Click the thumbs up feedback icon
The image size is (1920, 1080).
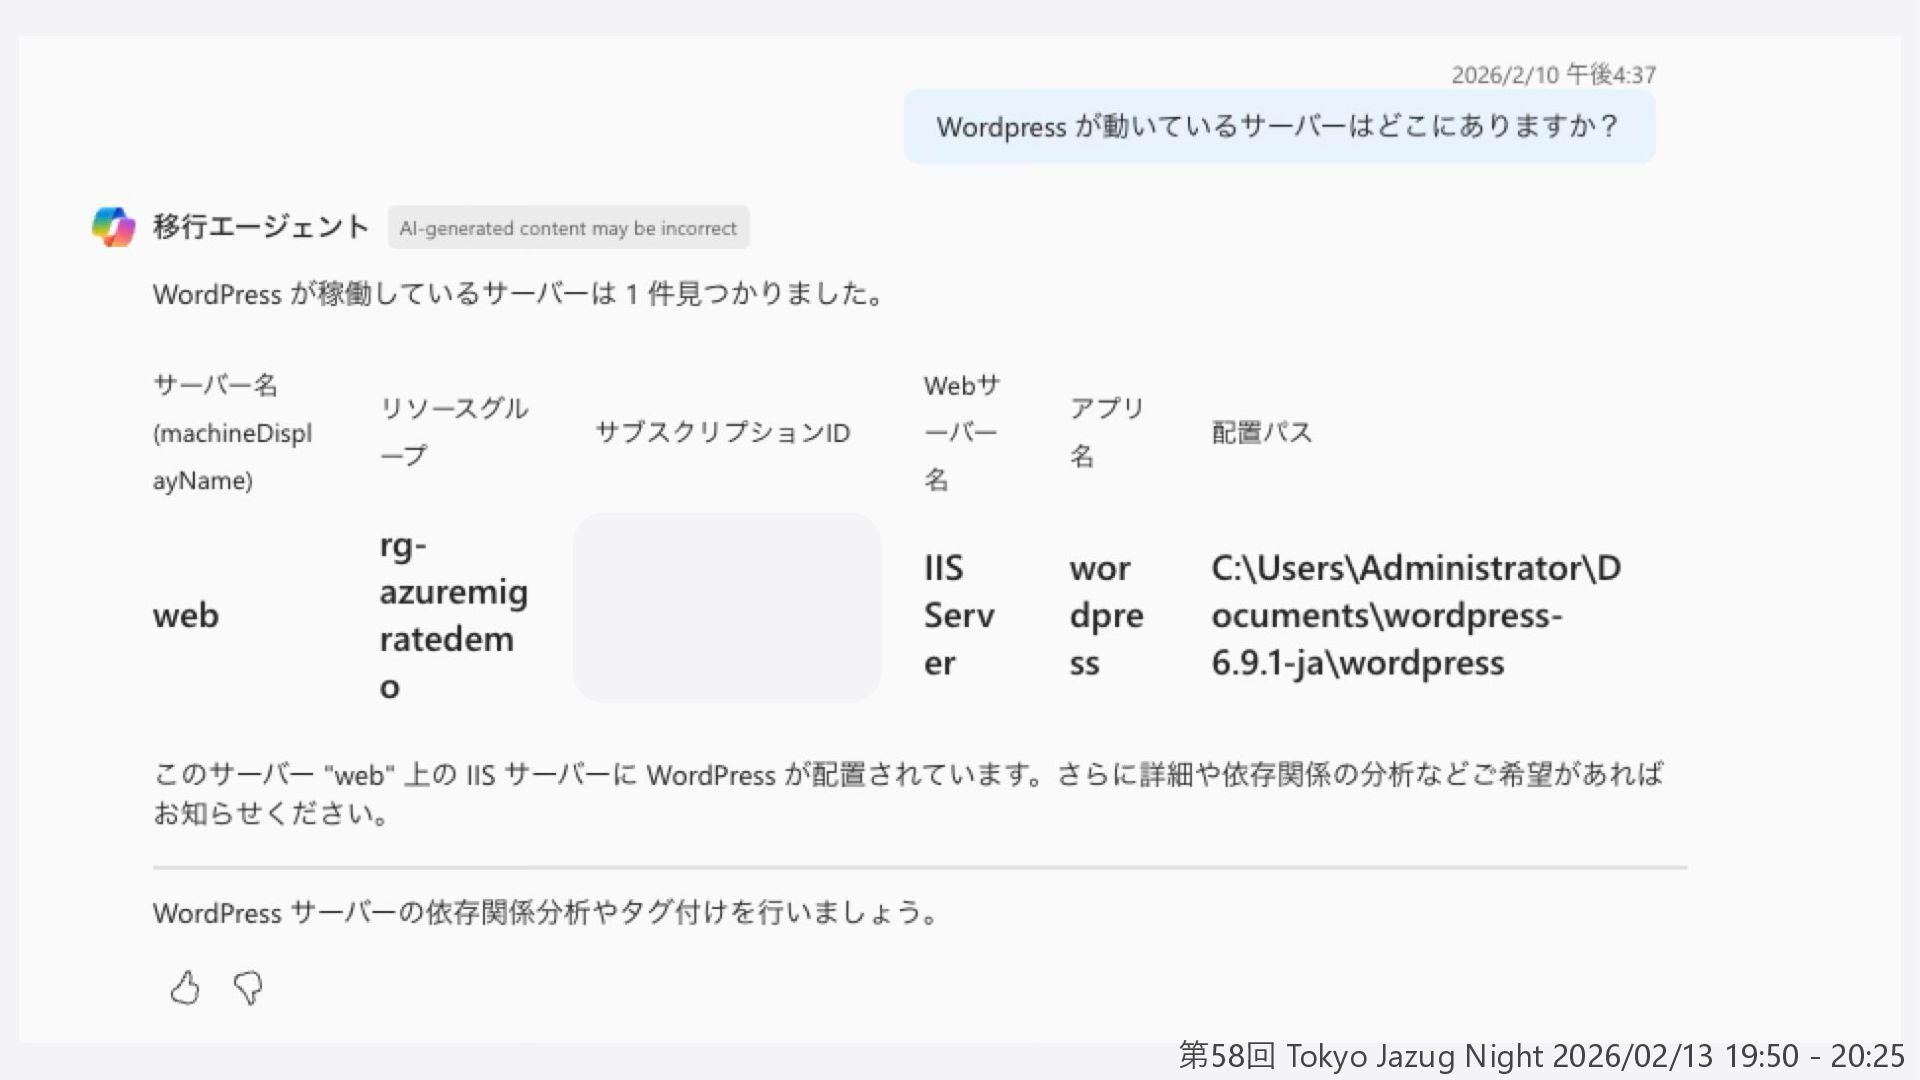click(185, 988)
